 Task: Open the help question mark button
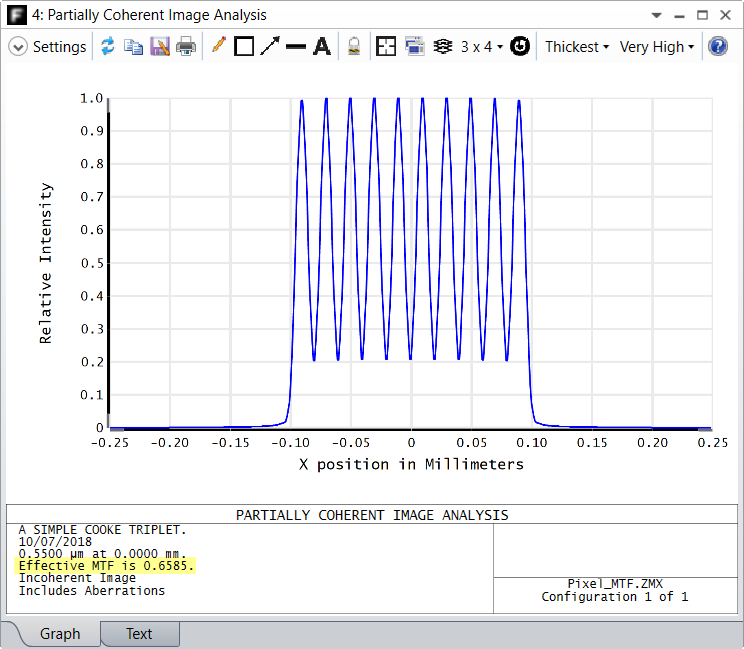[718, 46]
